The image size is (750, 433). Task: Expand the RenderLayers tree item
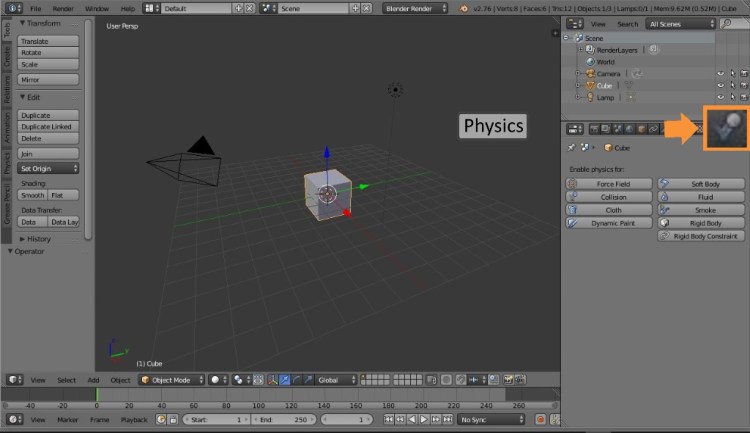tap(580, 50)
